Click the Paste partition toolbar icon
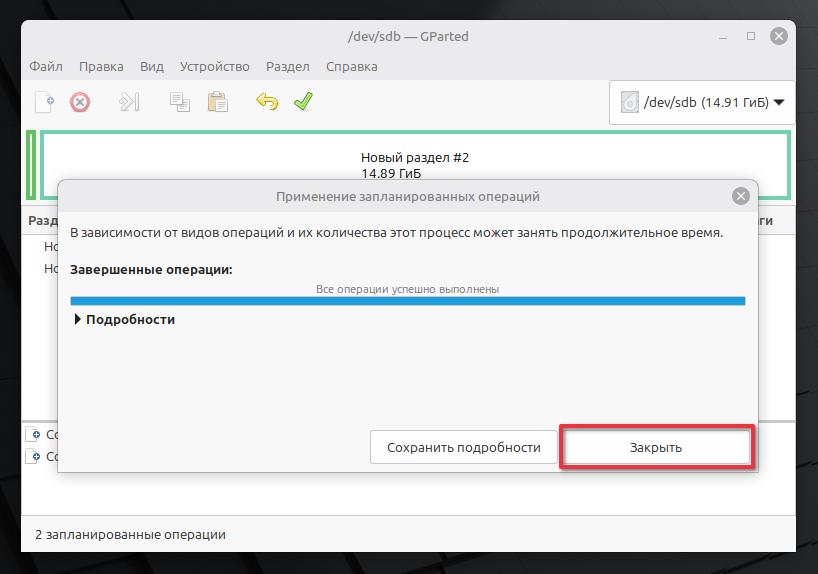 tap(218, 102)
